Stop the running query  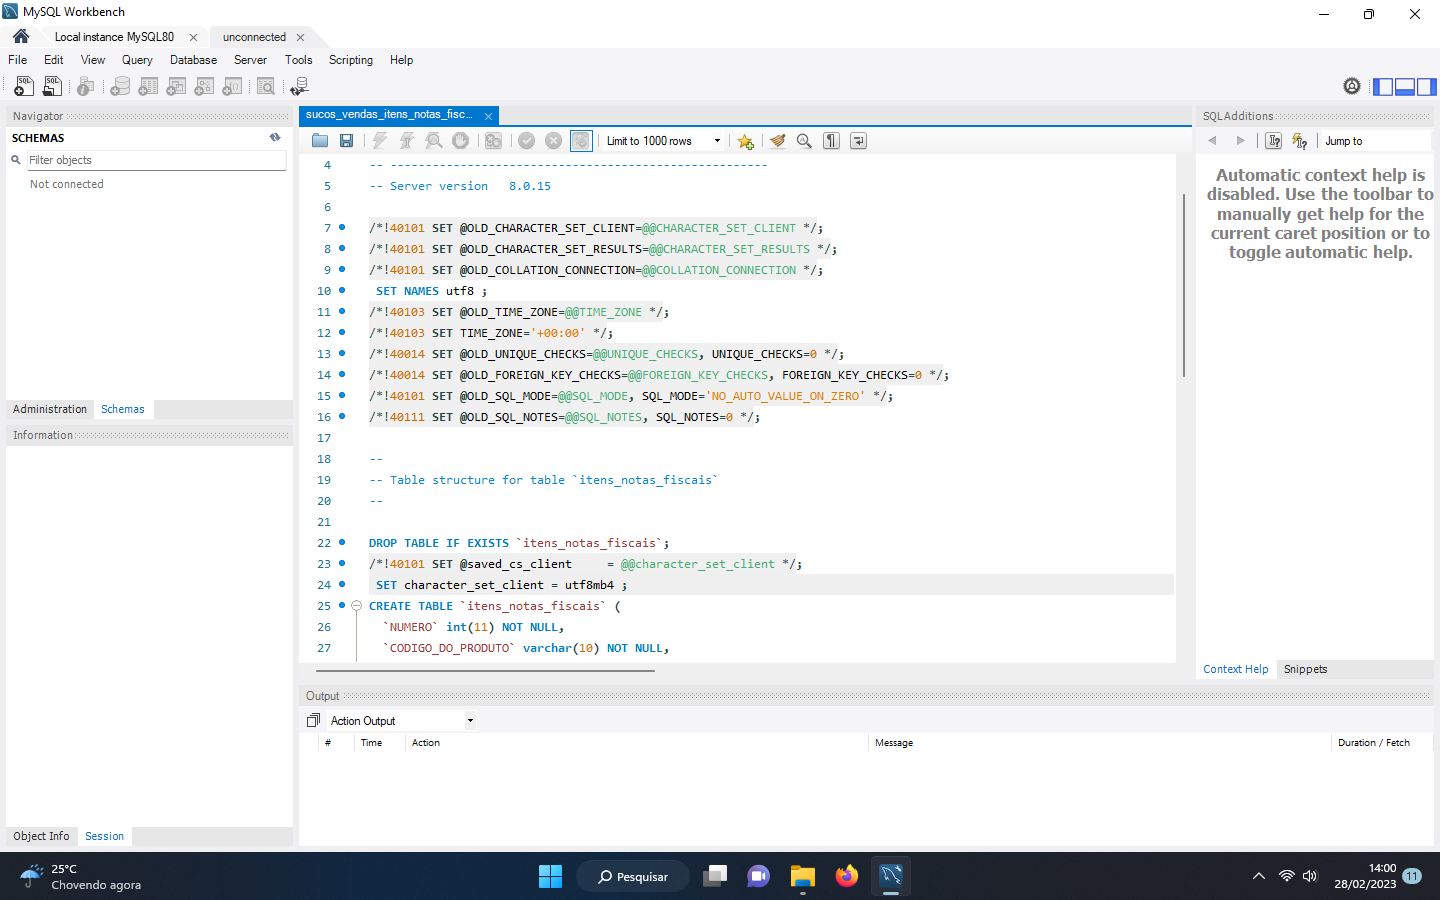[x=460, y=141]
